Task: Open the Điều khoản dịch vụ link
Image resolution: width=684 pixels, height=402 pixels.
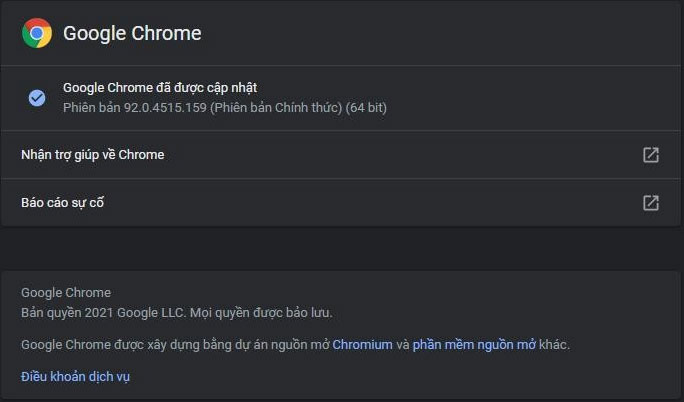Action: (75, 376)
